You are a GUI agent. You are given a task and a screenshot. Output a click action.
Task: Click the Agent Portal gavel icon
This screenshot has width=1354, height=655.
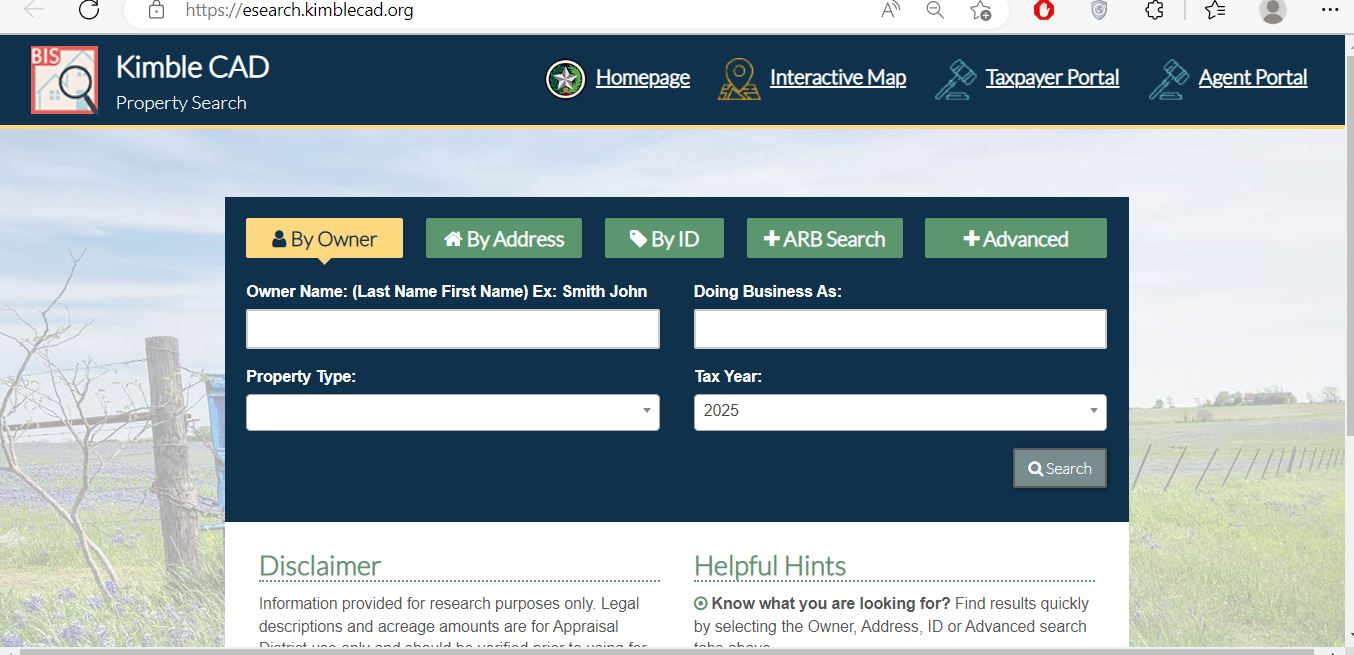(x=1168, y=79)
